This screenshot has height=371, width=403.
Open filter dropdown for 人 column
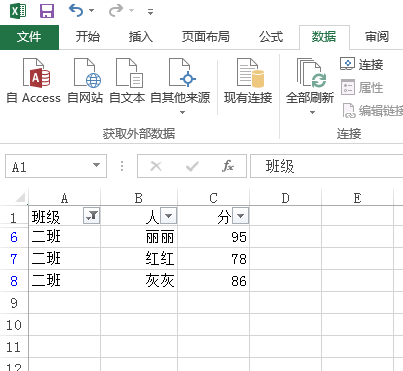(x=169, y=216)
